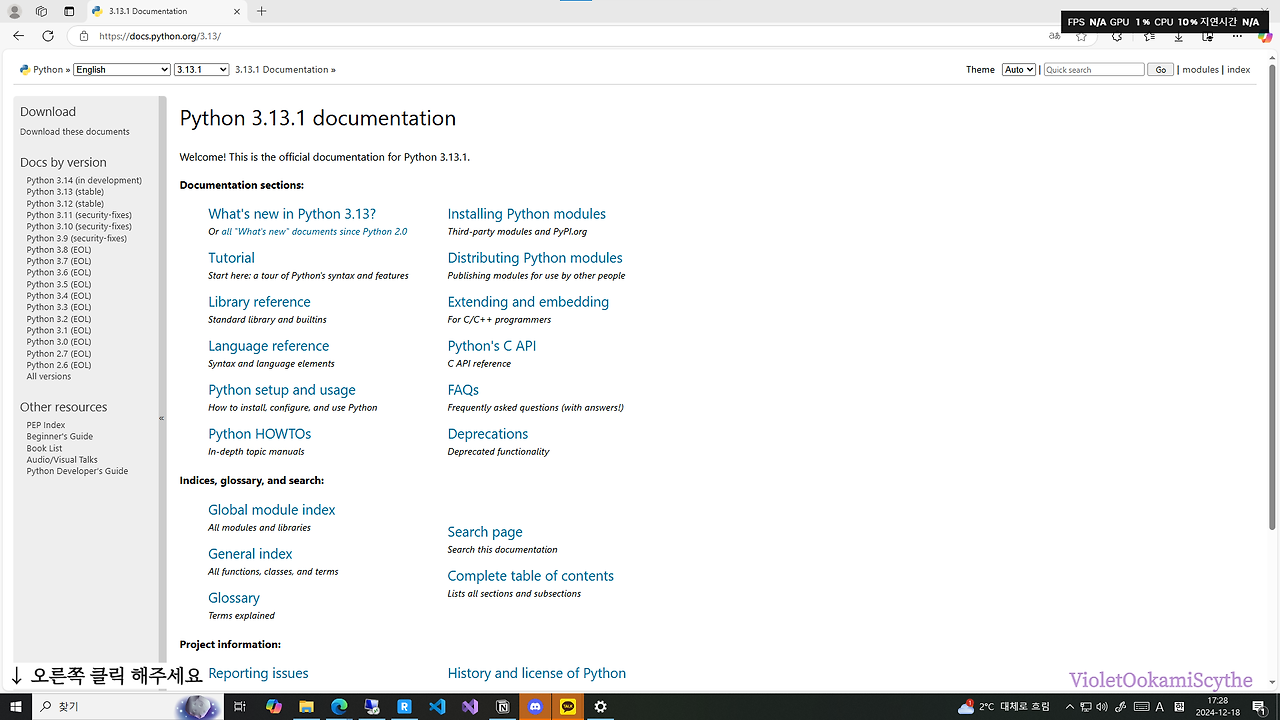Click the browser address bar URL
The width and height of the screenshot is (1280, 720).
click(x=160, y=36)
